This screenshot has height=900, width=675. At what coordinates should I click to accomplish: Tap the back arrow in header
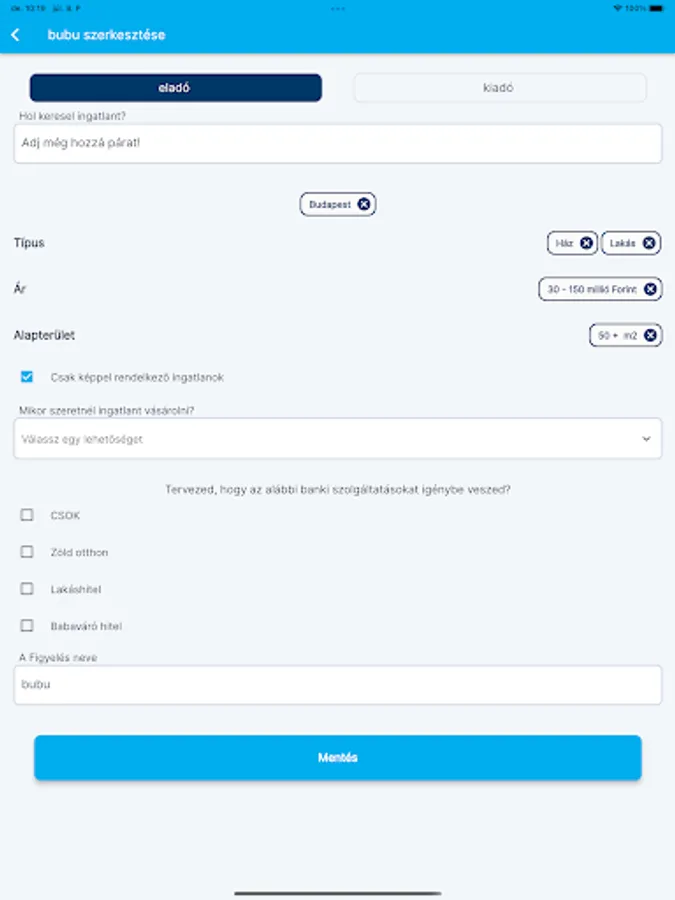[x=15, y=35]
